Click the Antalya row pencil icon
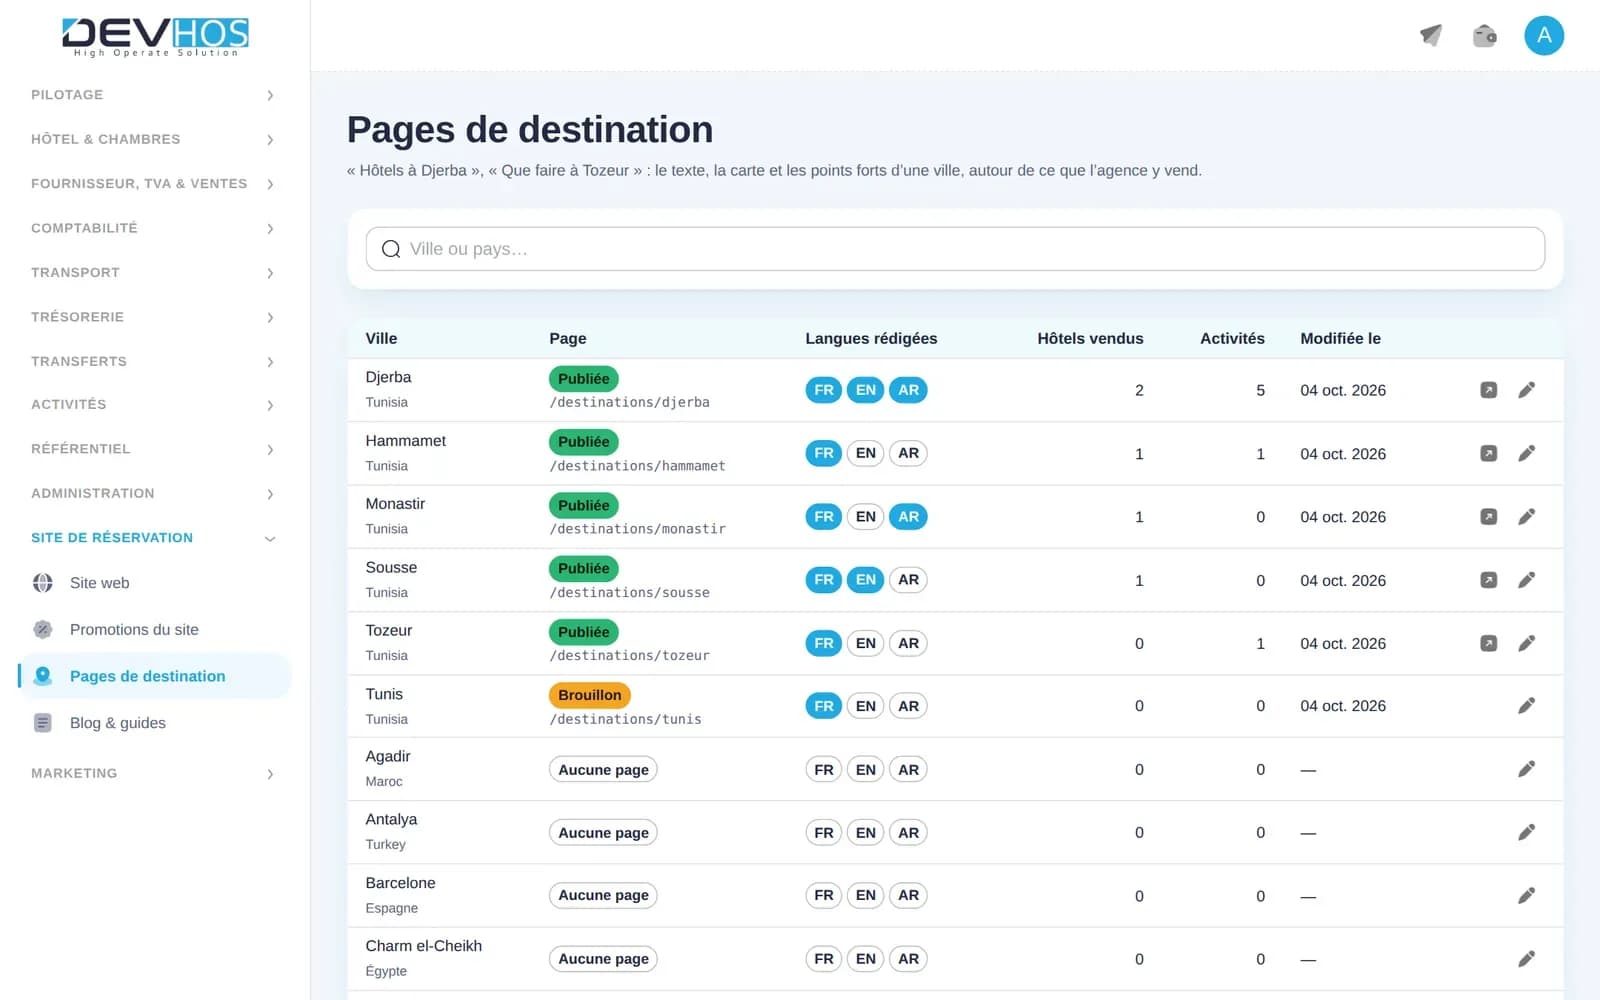The height and width of the screenshot is (1000, 1600). coord(1526,832)
